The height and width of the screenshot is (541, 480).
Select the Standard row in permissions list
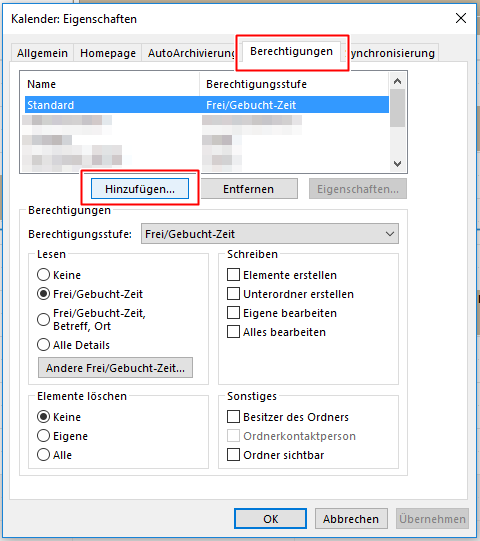207,105
